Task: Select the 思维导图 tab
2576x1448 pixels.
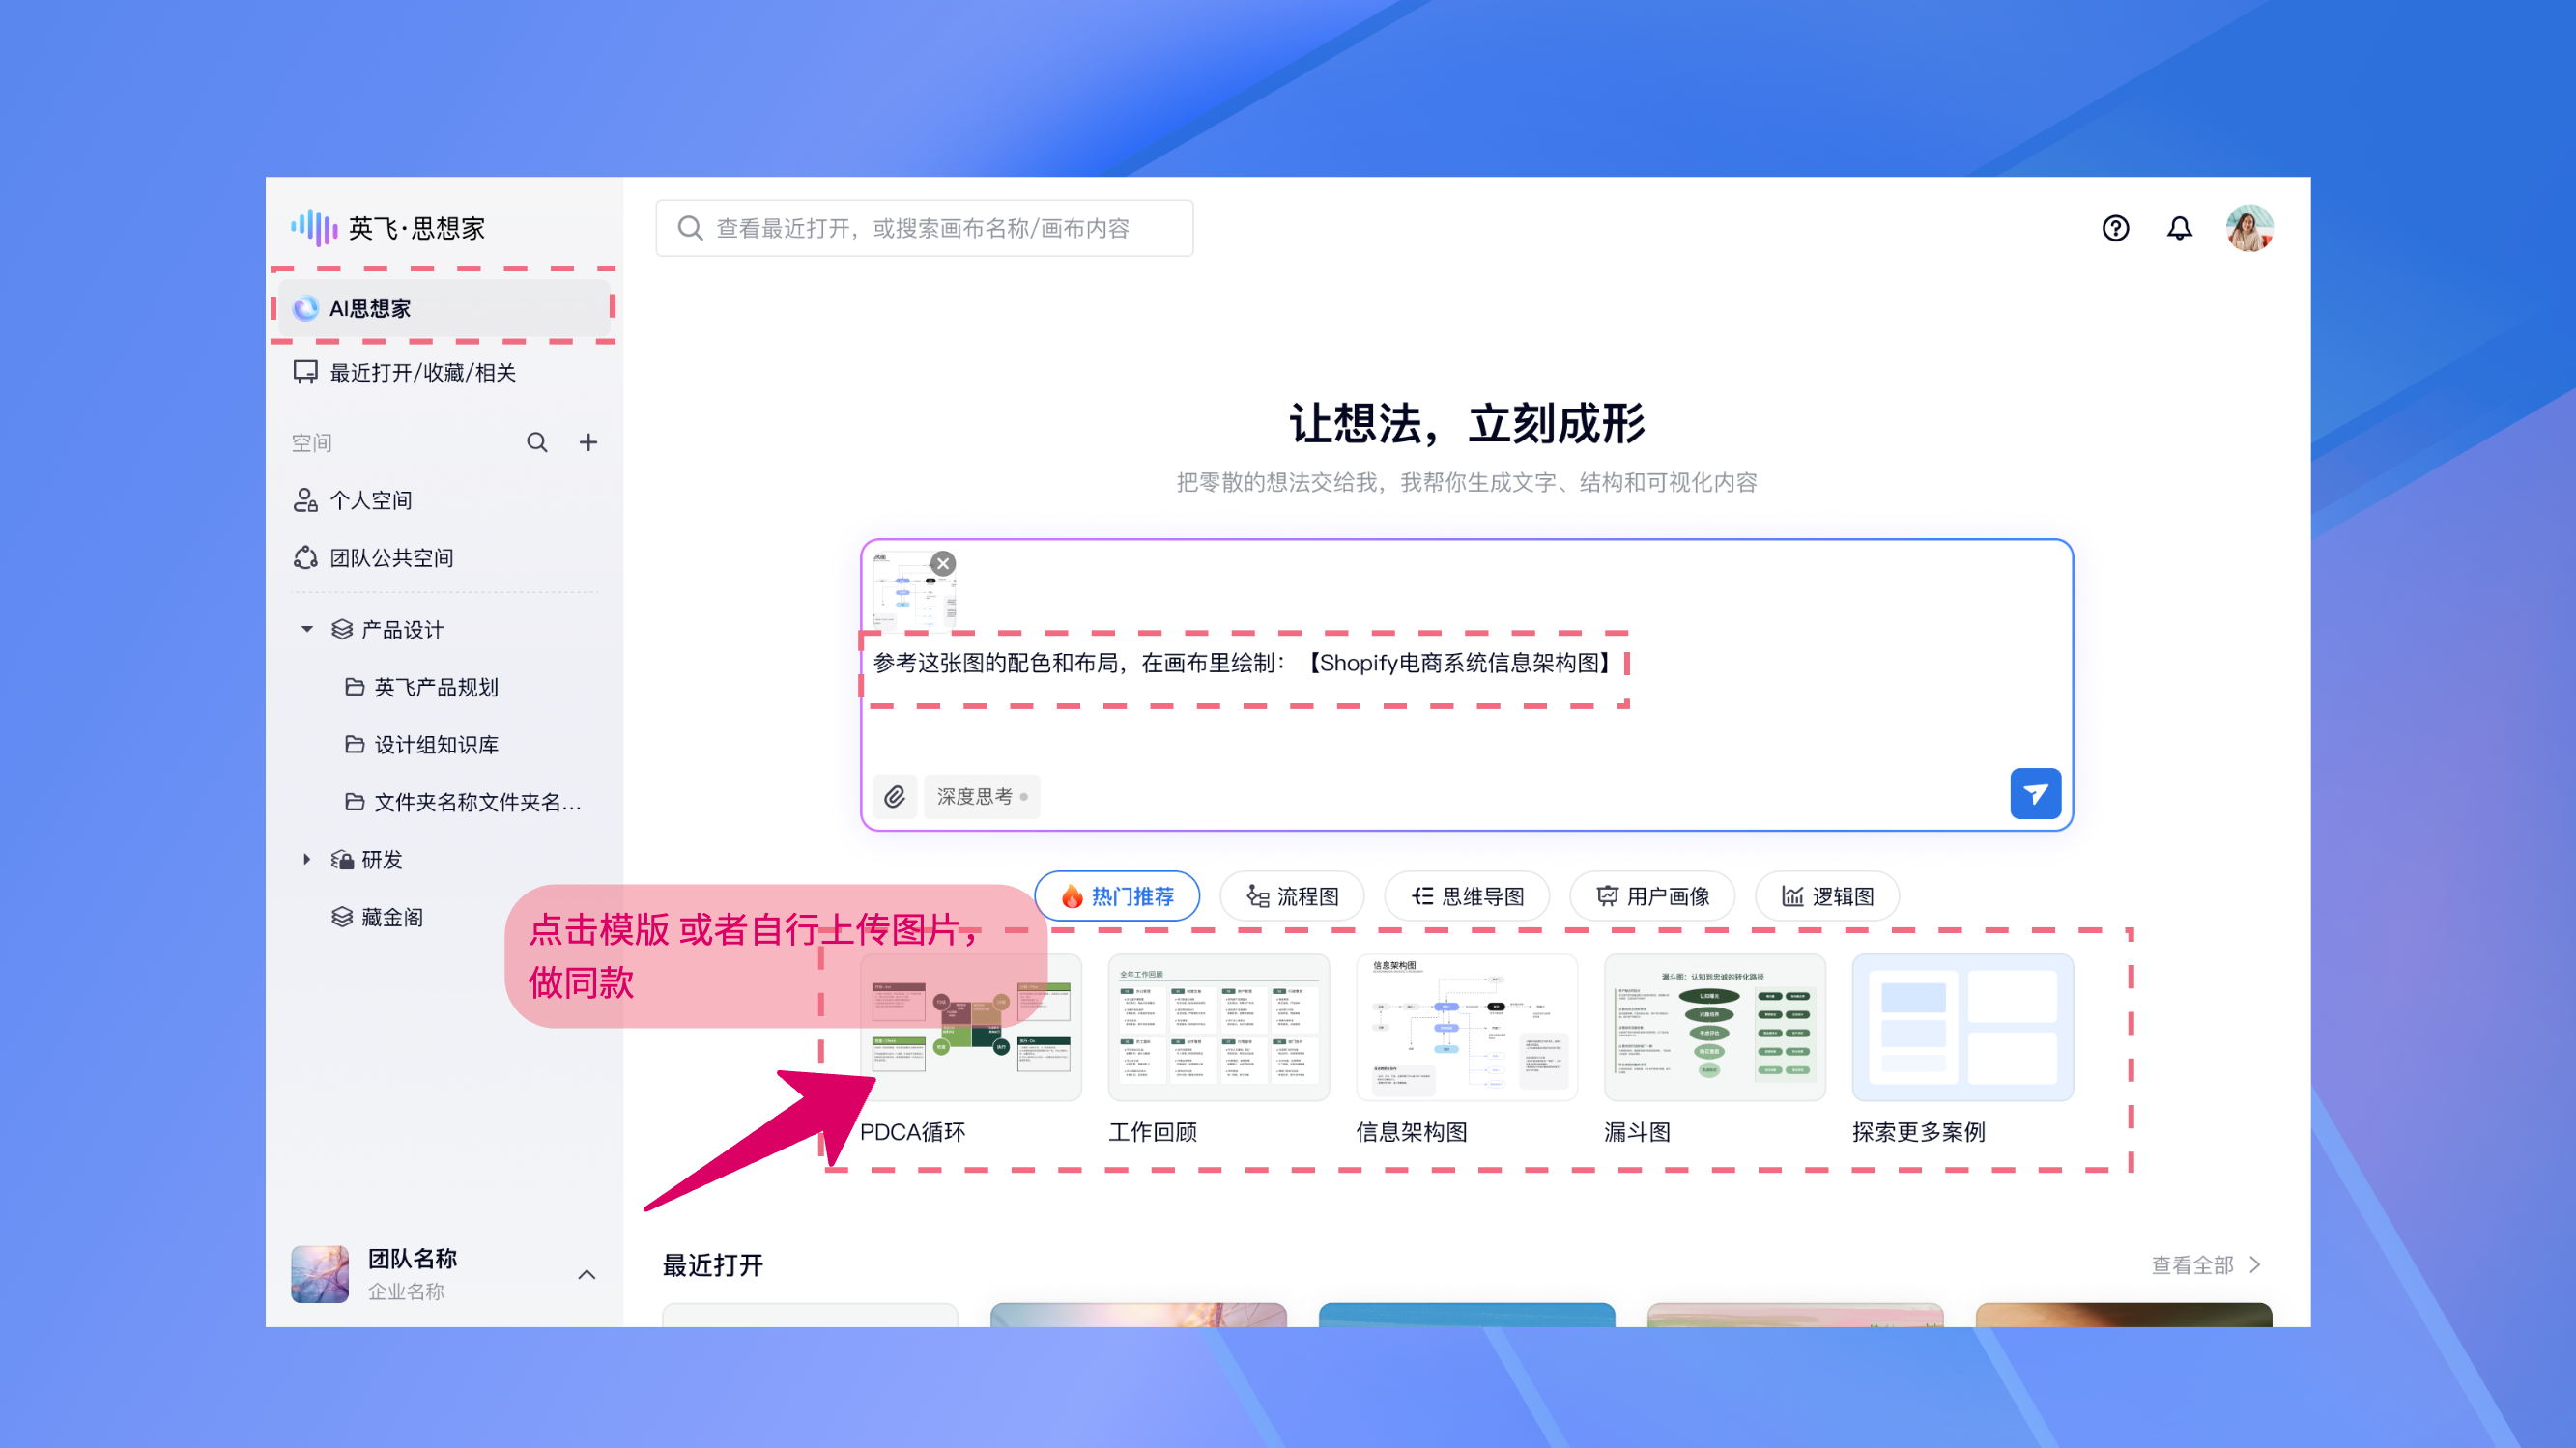Action: (1467, 896)
